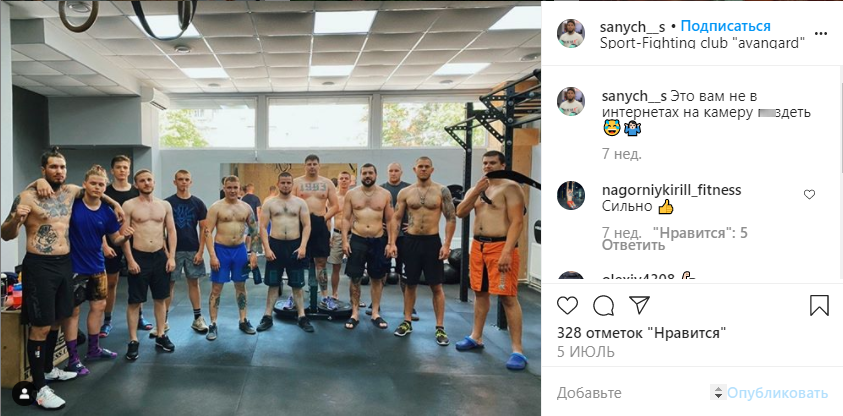View comment likes "Нравится": 5
Screen dimensions: 843x416
(x=700, y=233)
